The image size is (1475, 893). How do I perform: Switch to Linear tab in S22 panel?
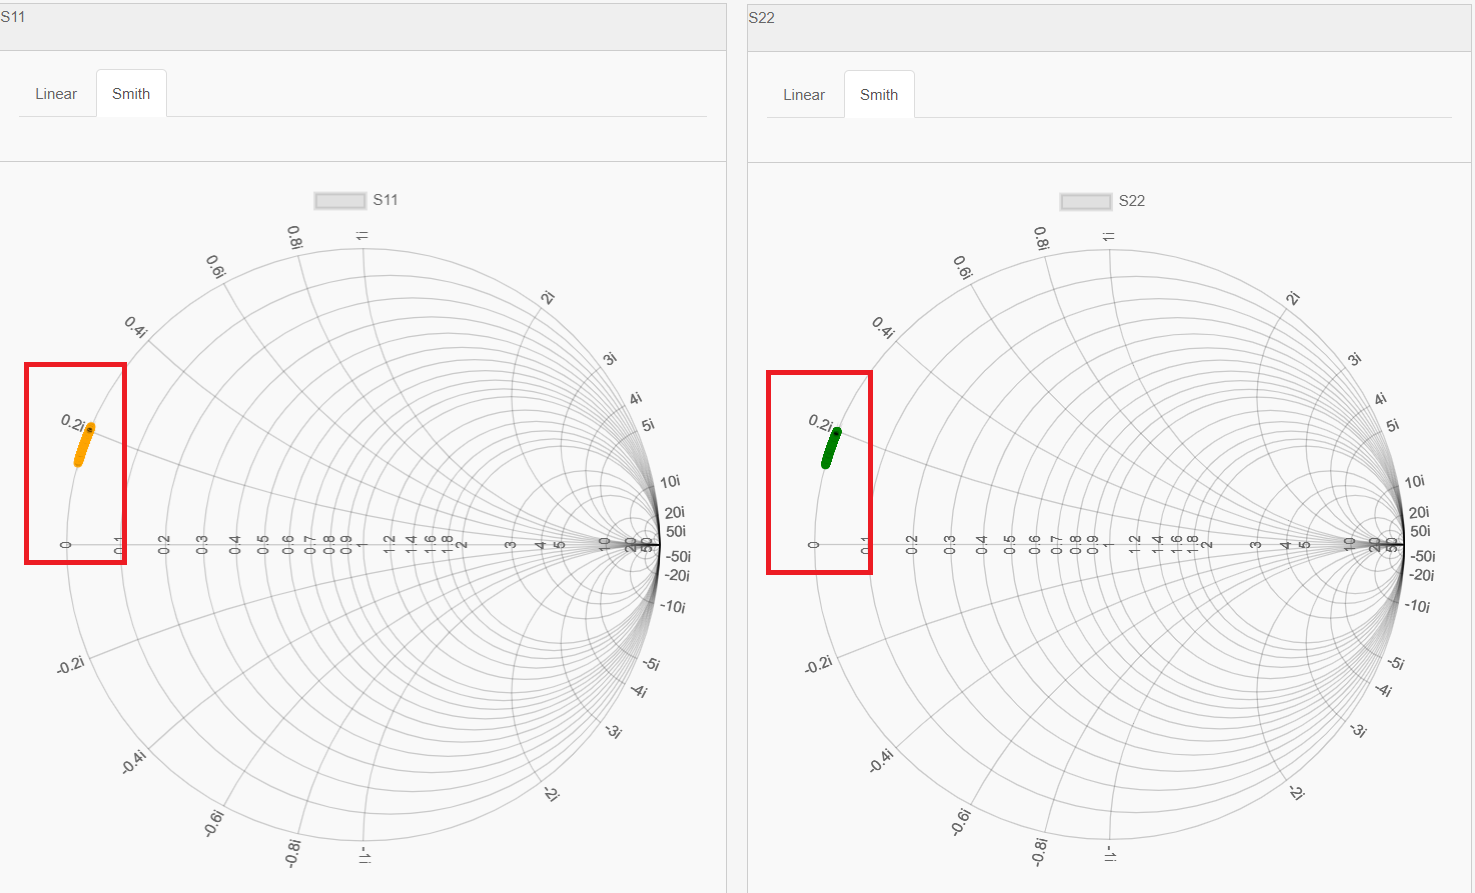(804, 95)
